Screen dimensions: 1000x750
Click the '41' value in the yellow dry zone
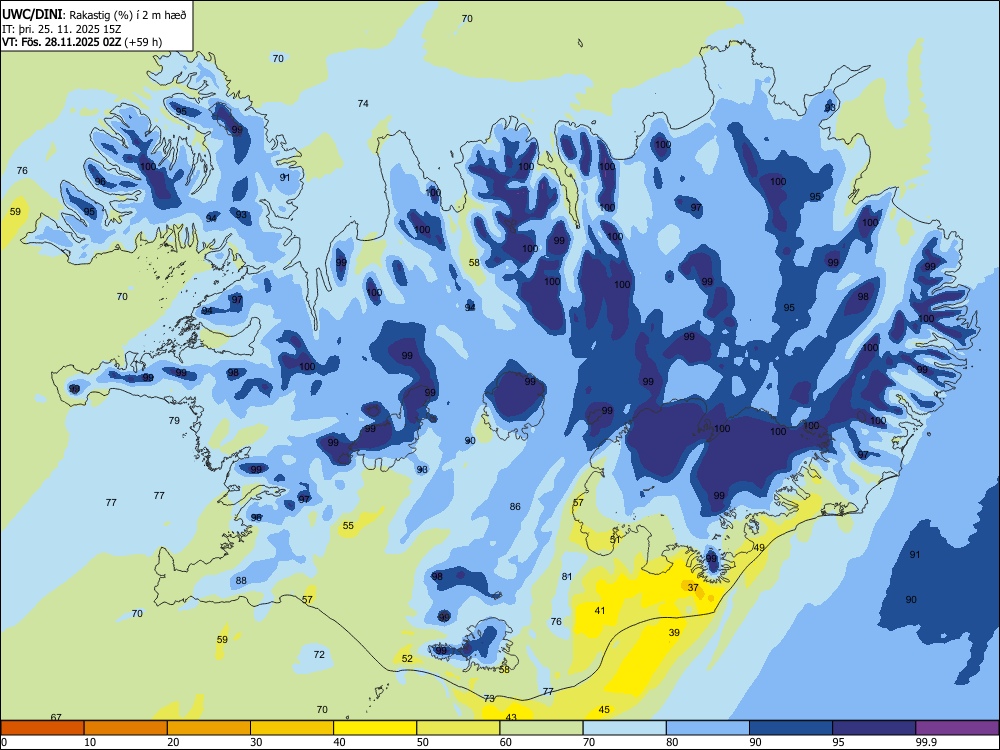[599, 610]
